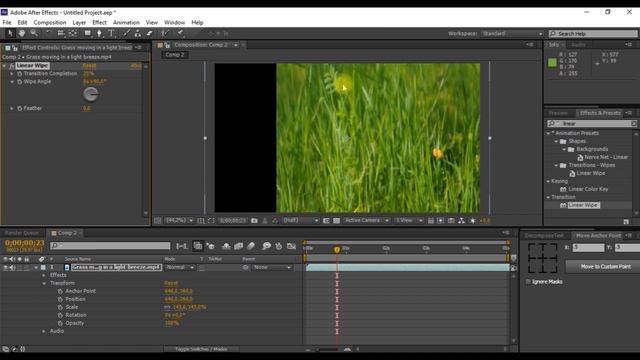Select the Rectangle shape tool
This screenshot has width=640, height=360.
coord(87,33)
